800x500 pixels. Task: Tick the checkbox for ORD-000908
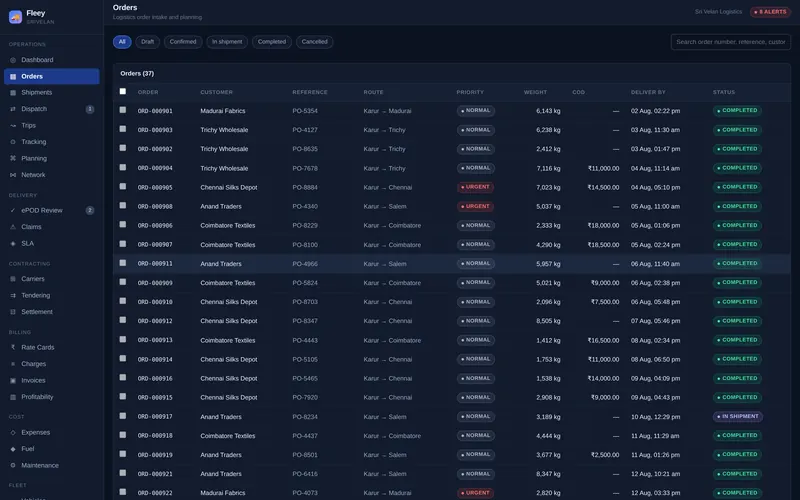coord(122,206)
